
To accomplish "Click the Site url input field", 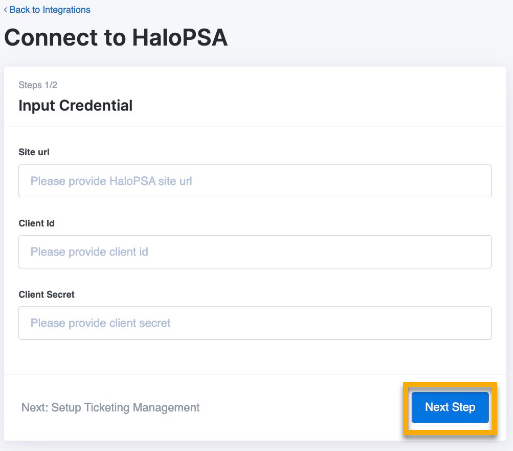I will 255,181.
